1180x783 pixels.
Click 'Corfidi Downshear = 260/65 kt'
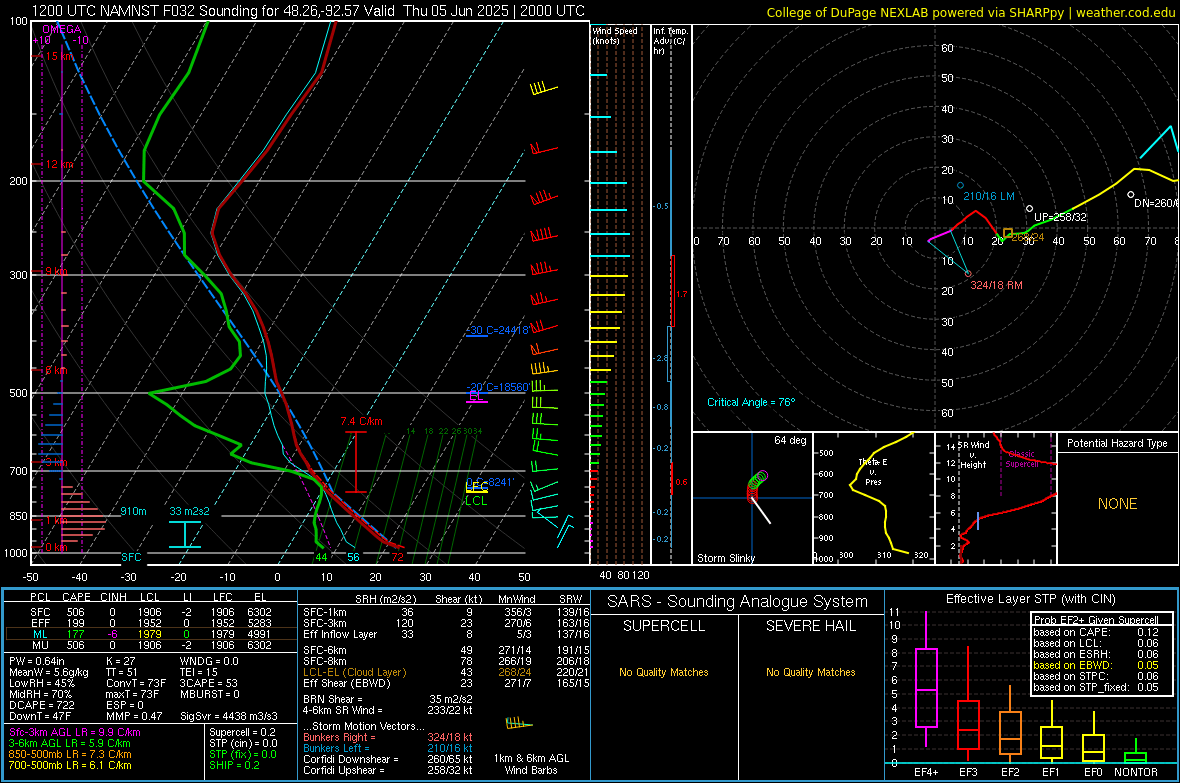pos(388,759)
